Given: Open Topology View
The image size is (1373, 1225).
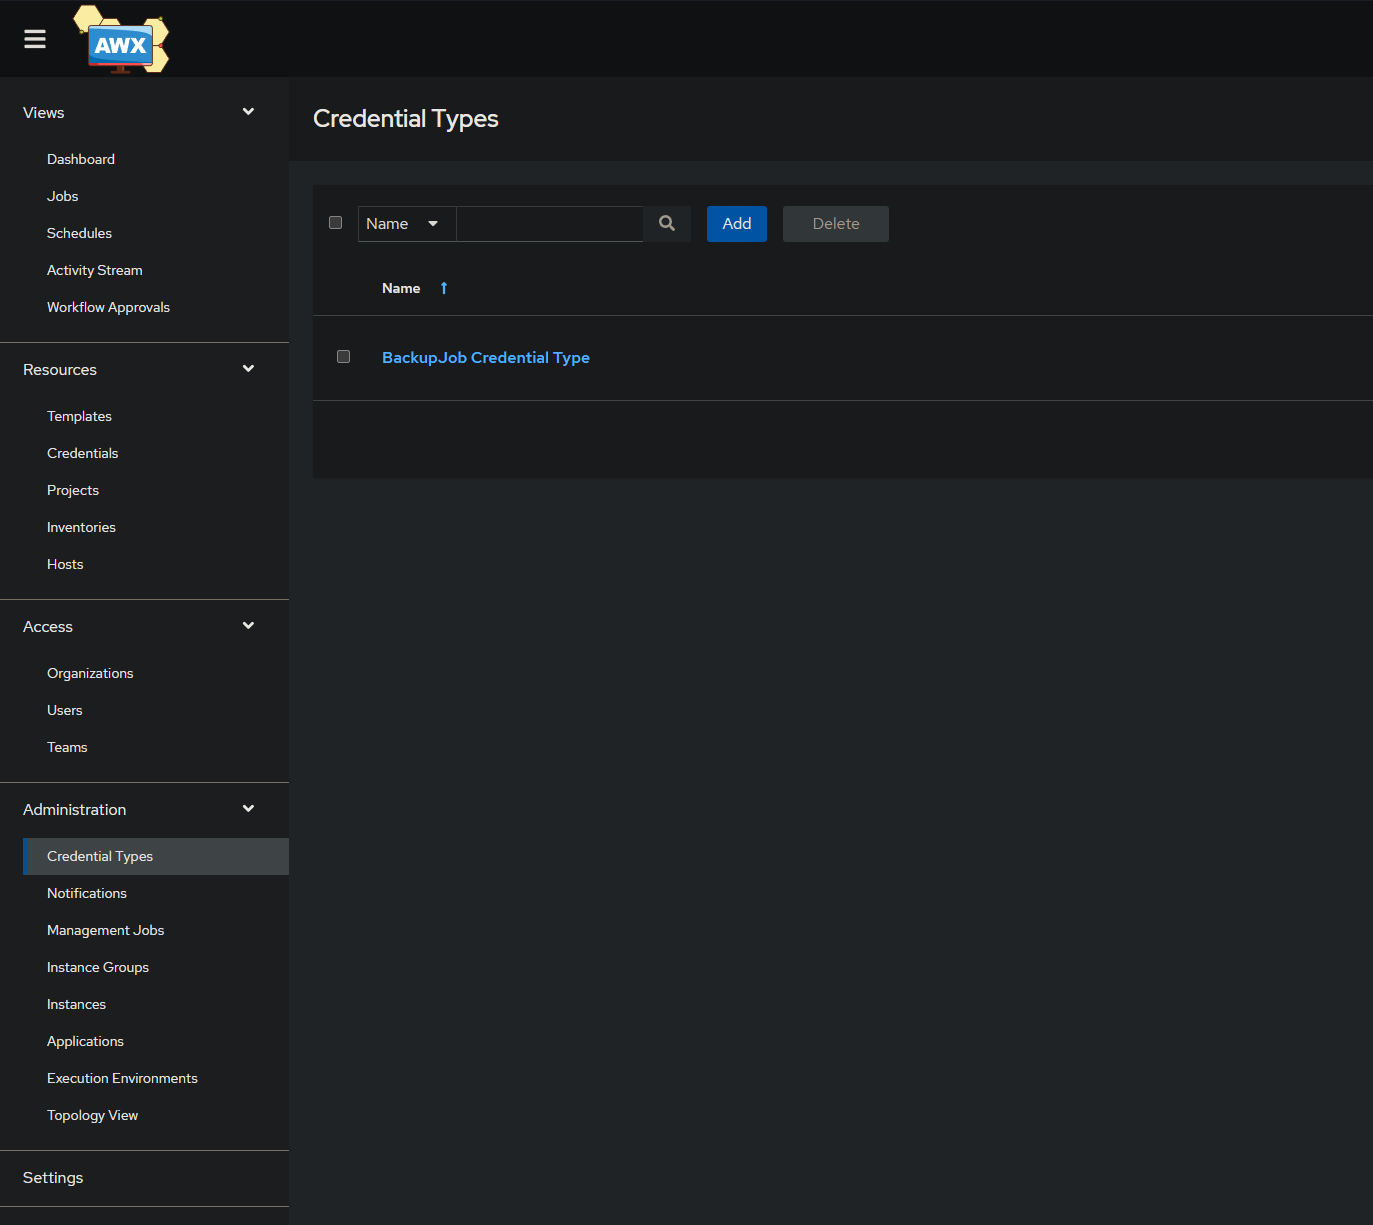Looking at the screenshot, I should pos(93,1115).
